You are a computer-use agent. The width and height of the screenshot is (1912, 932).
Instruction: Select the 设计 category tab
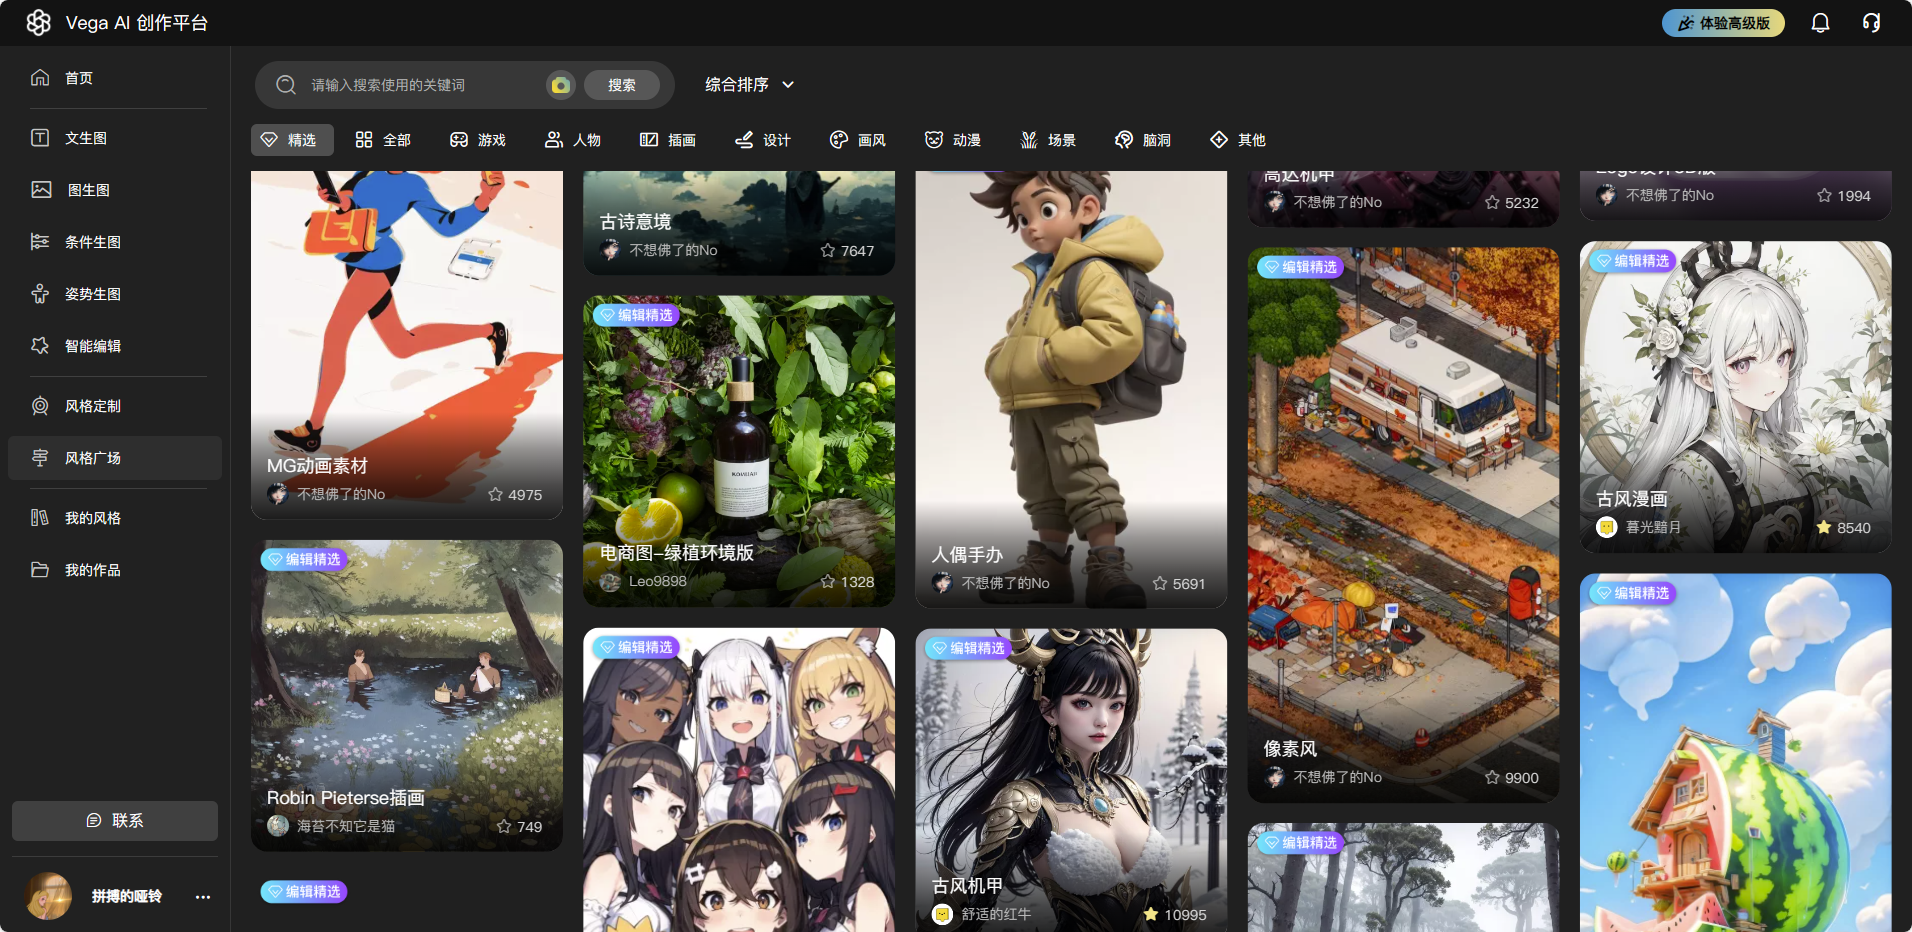(x=763, y=140)
